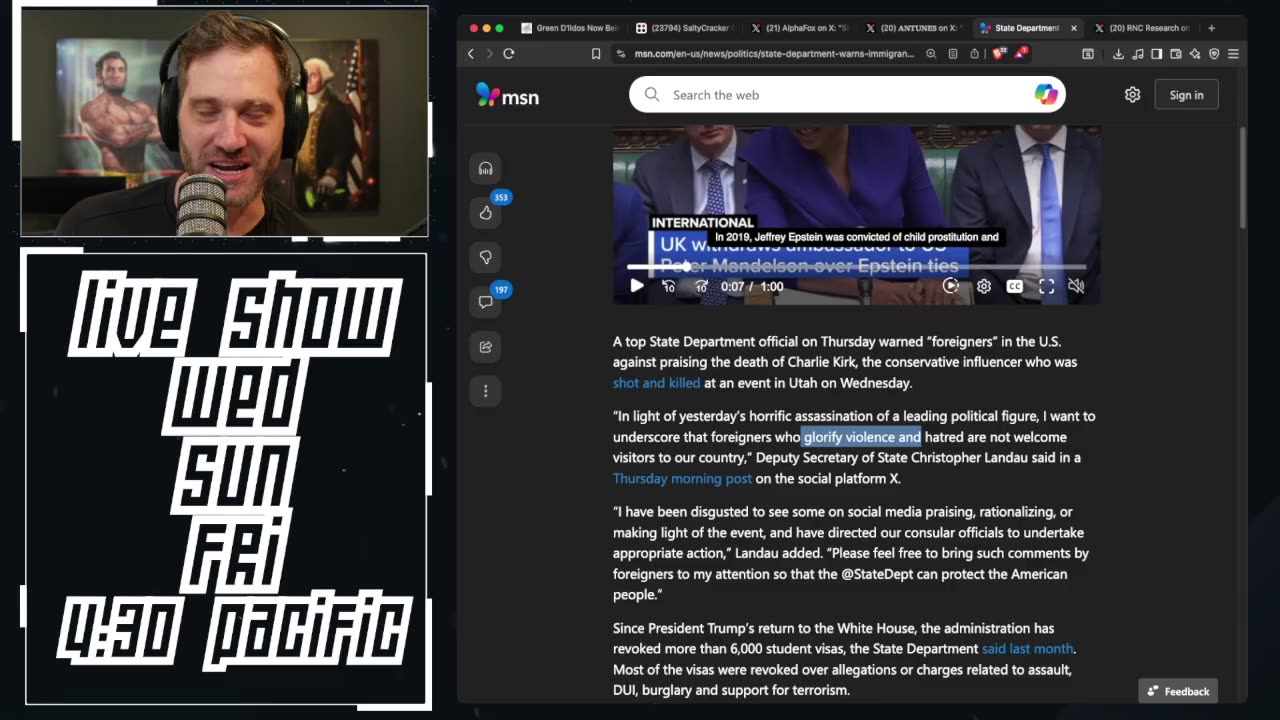Click picture-in-picture icon left of downloads

coord(1088,54)
